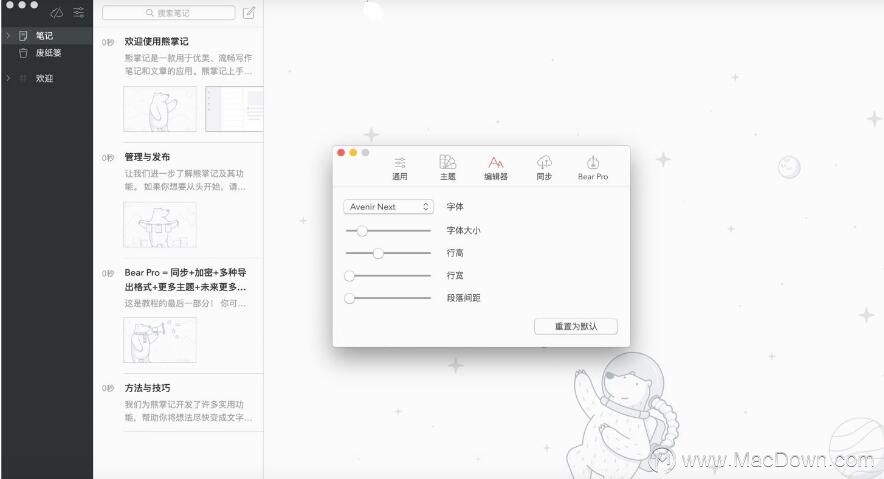The height and width of the screenshot is (479, 884).
Task: Click the app screenshot thumbnail in 欢迎使用熊掌记
Action: coord(235,109)
